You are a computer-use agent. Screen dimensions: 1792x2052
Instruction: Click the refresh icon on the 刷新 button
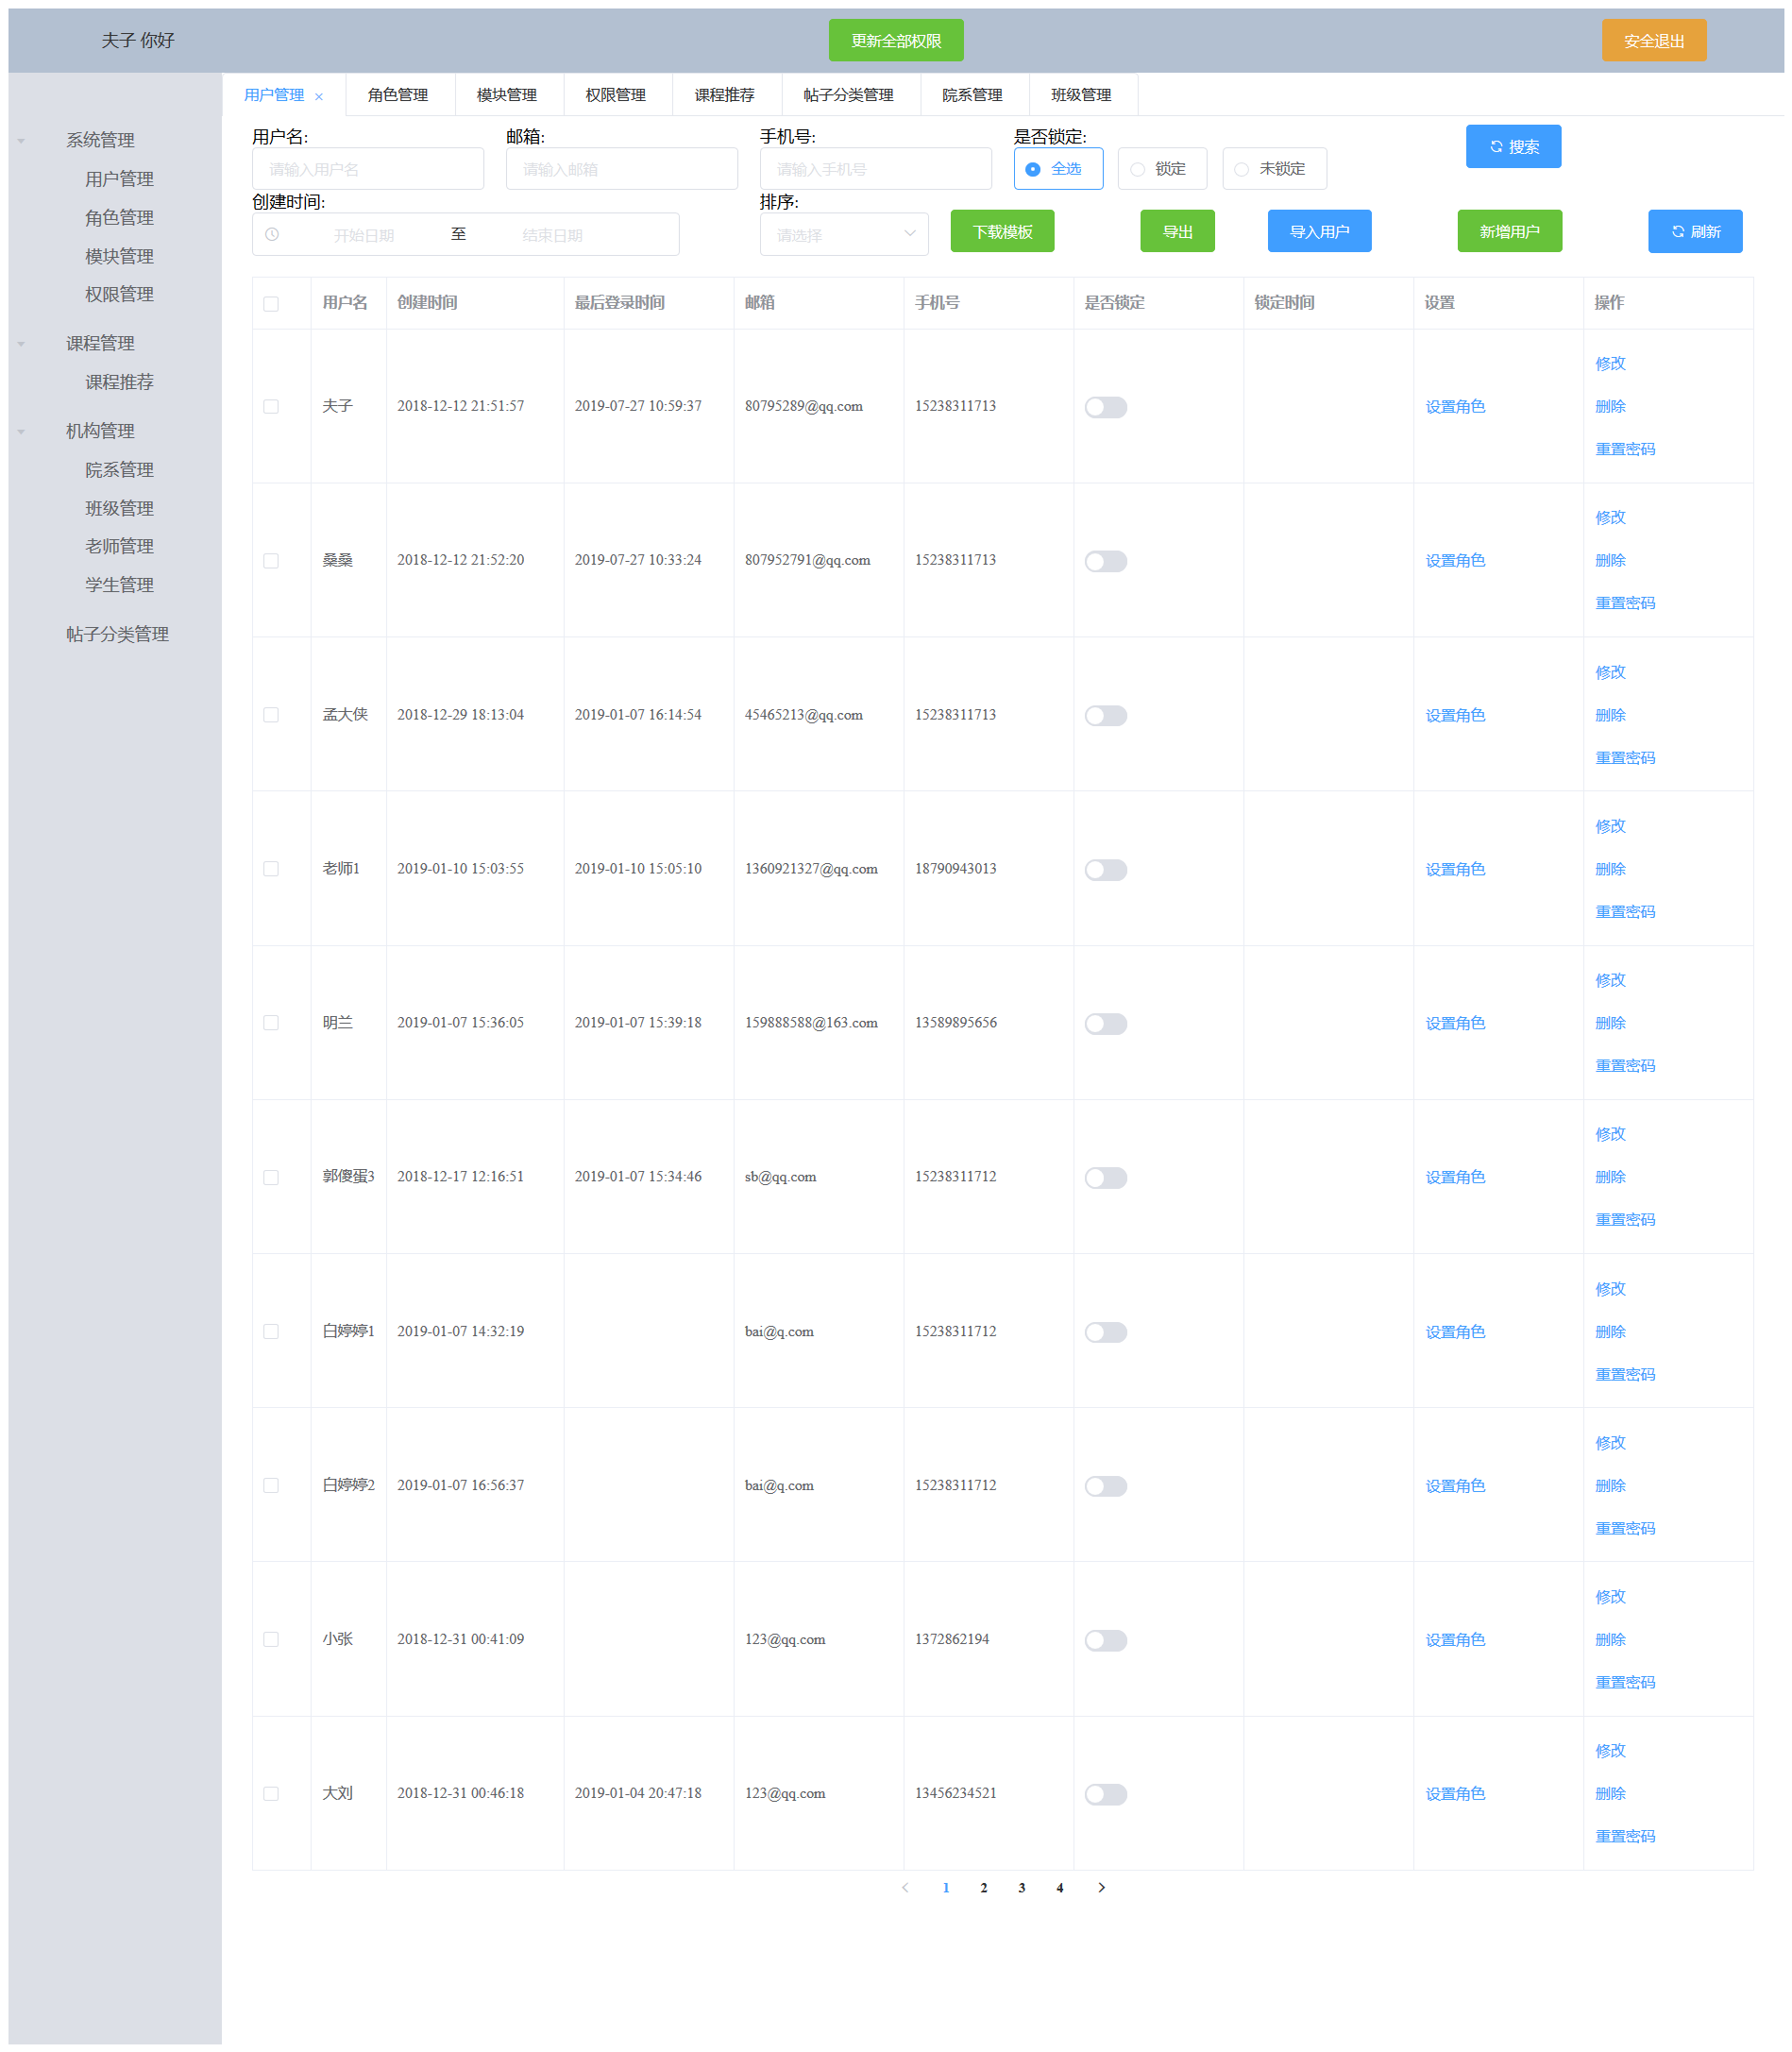(1678, 231)
